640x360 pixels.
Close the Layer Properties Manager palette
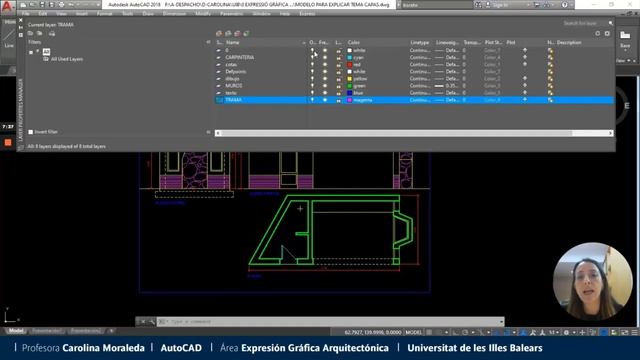pos(21,20)
